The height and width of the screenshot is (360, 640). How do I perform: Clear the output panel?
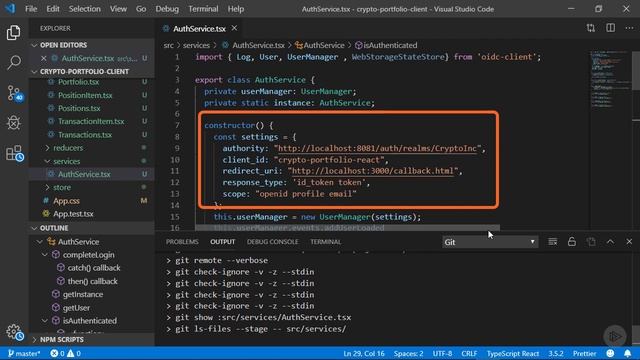(553, 242)
